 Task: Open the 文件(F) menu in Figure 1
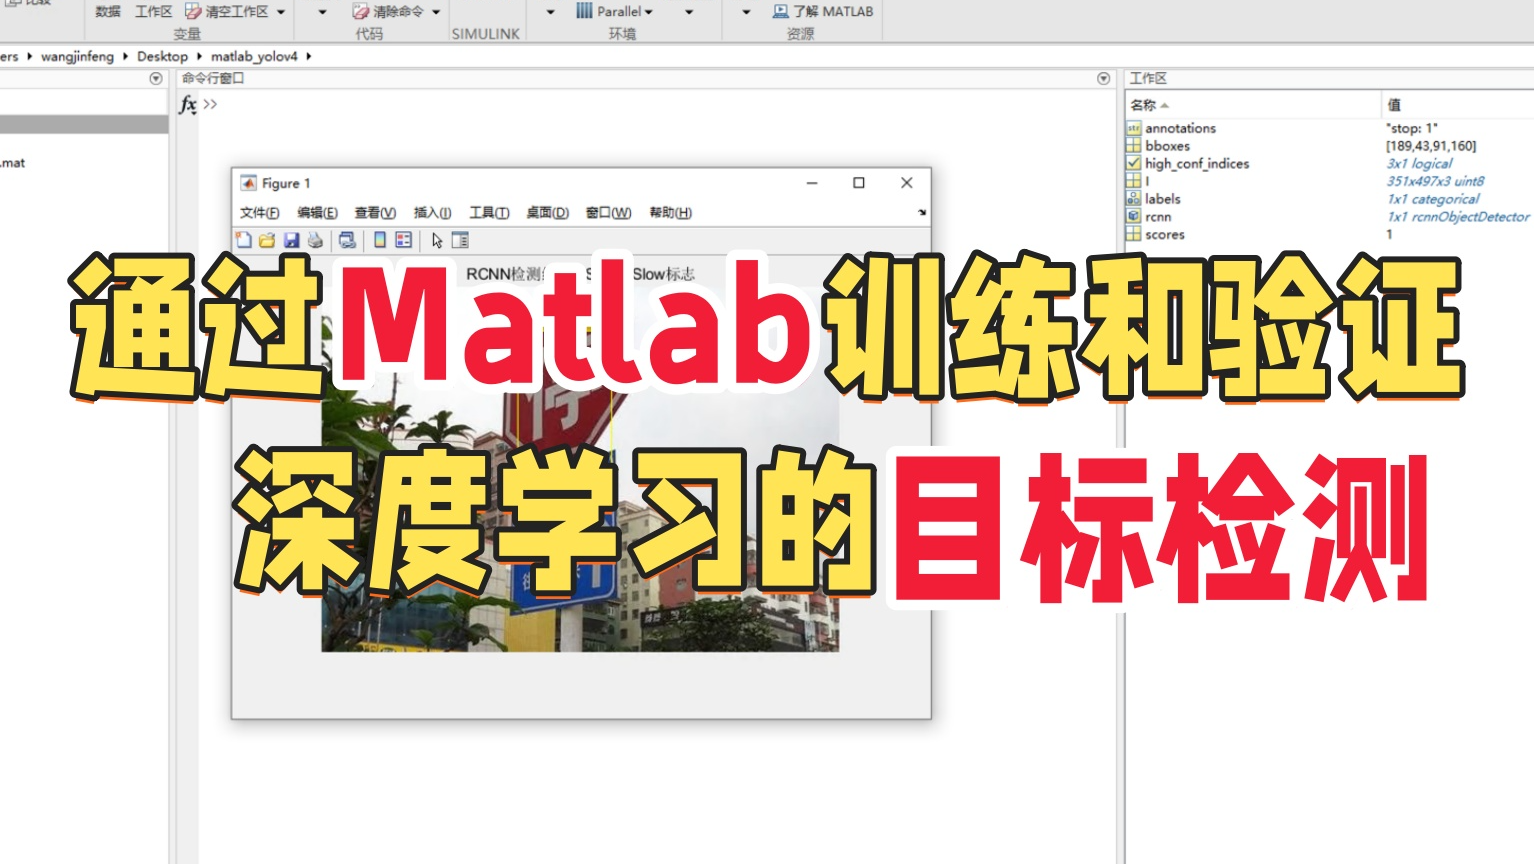(260, 212)
